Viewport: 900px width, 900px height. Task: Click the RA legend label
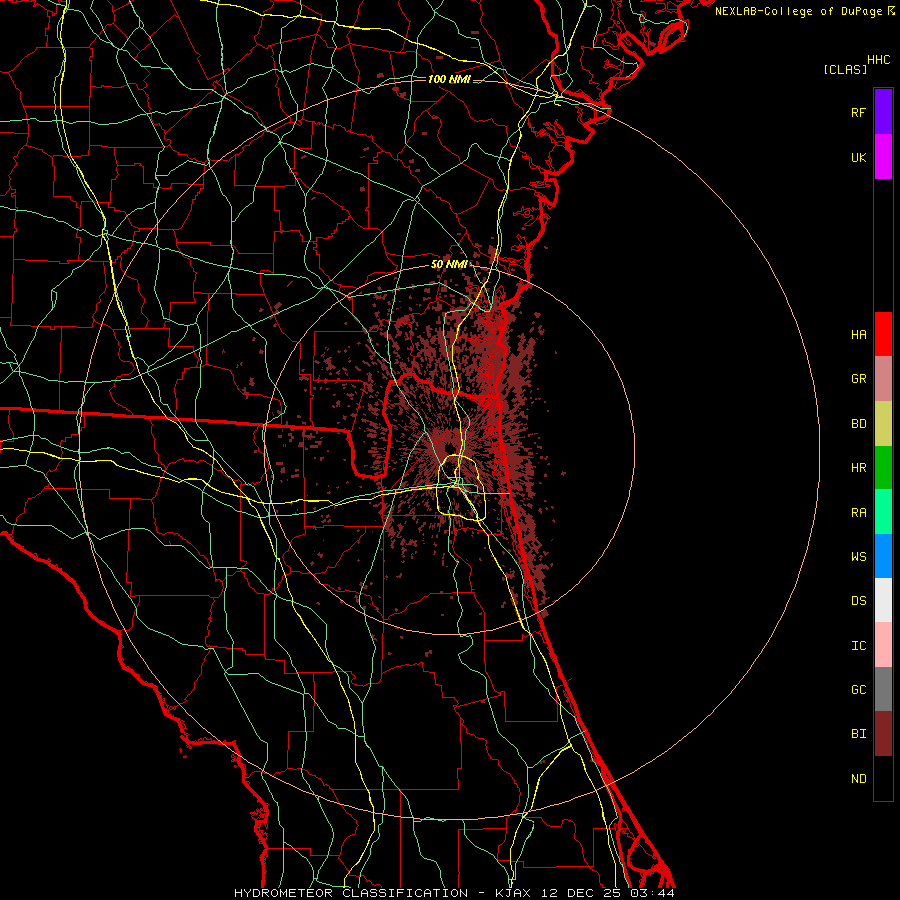click(858, 512)
